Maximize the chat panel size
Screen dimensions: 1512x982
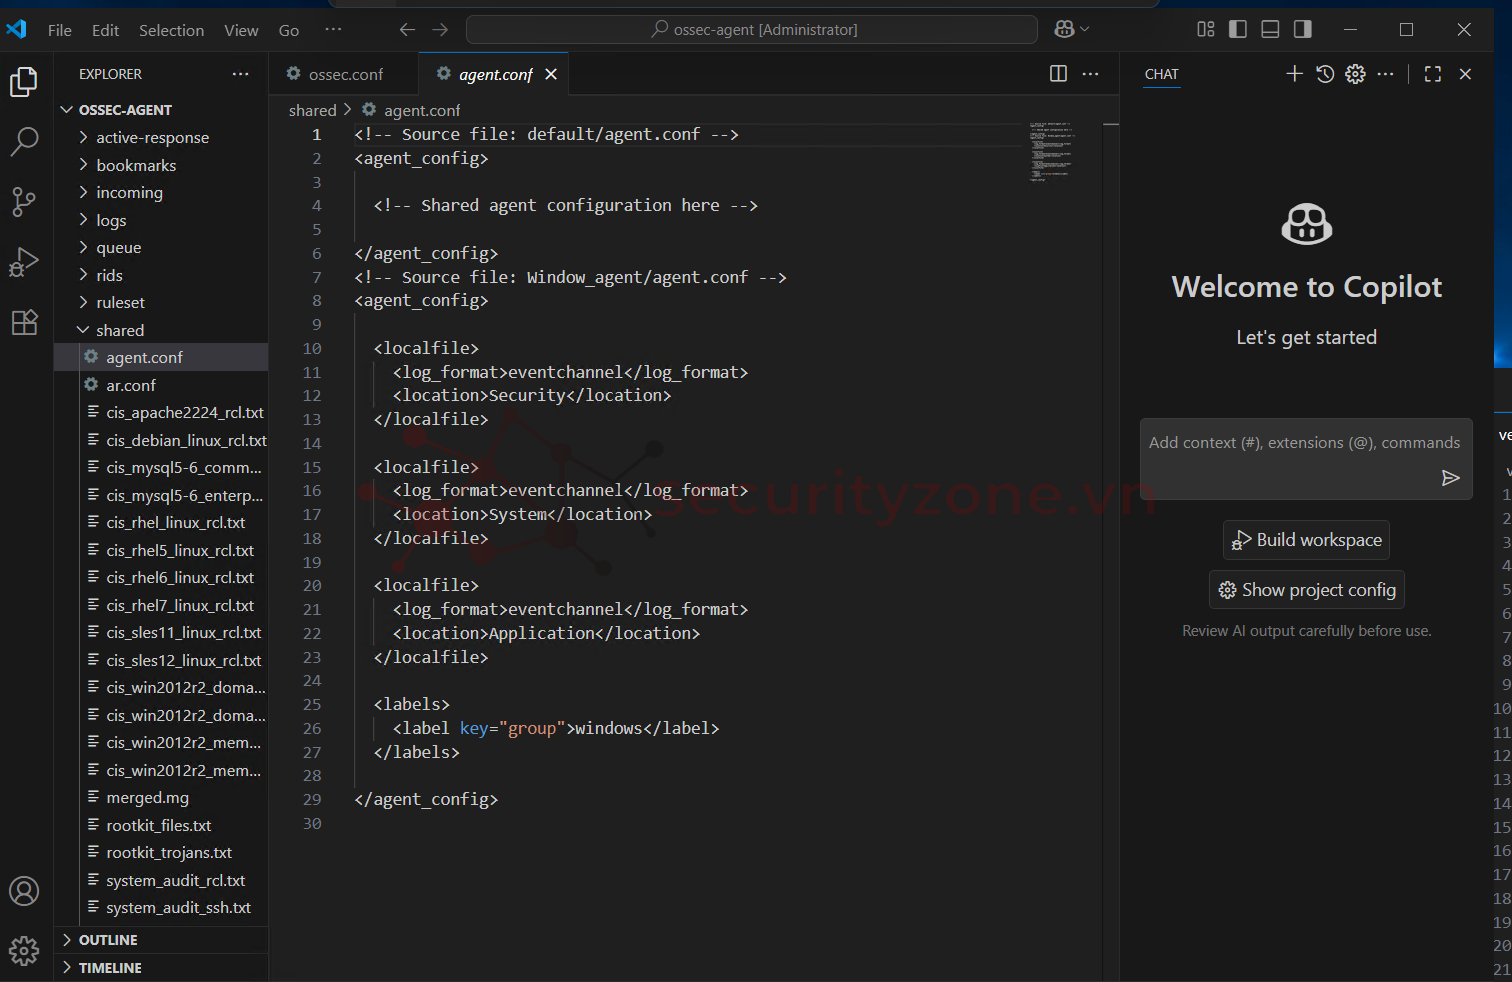tap(1433, 74)
